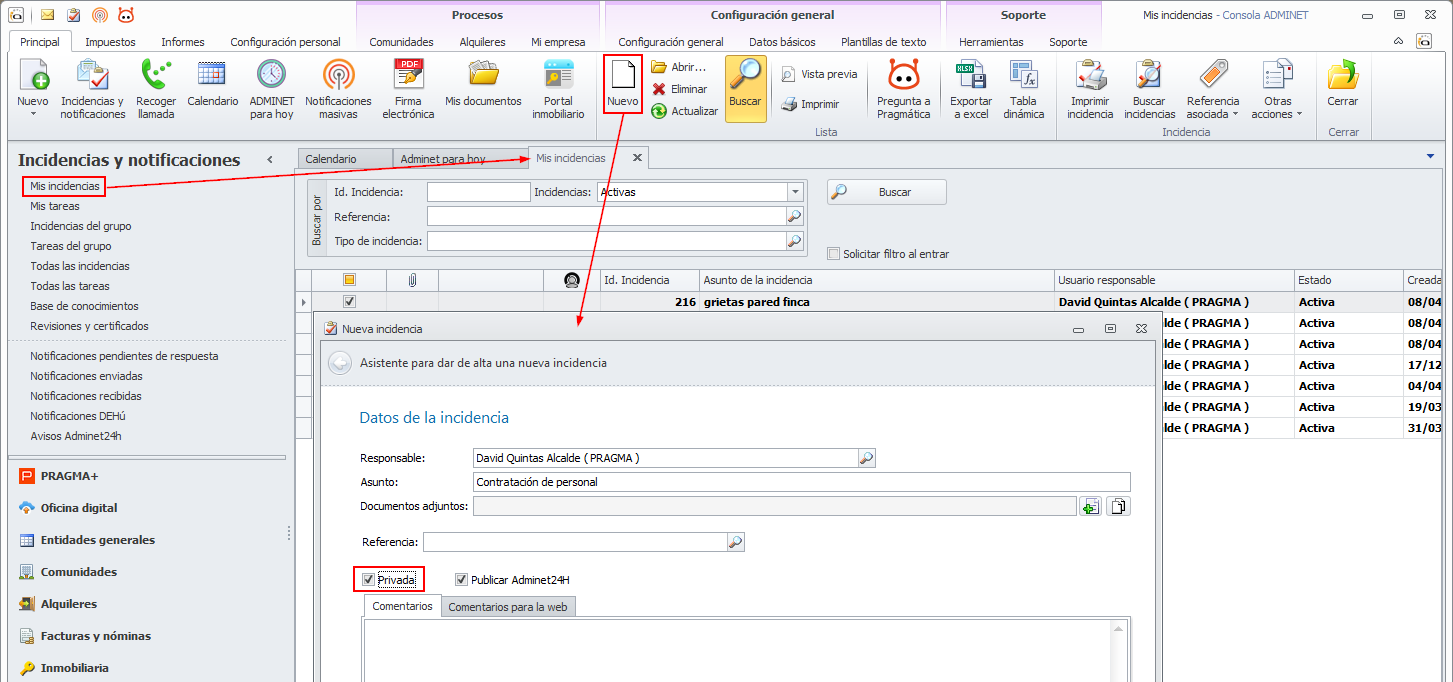Sort by Estado column header
1453x682 pixels.
tap(1348, 280)
